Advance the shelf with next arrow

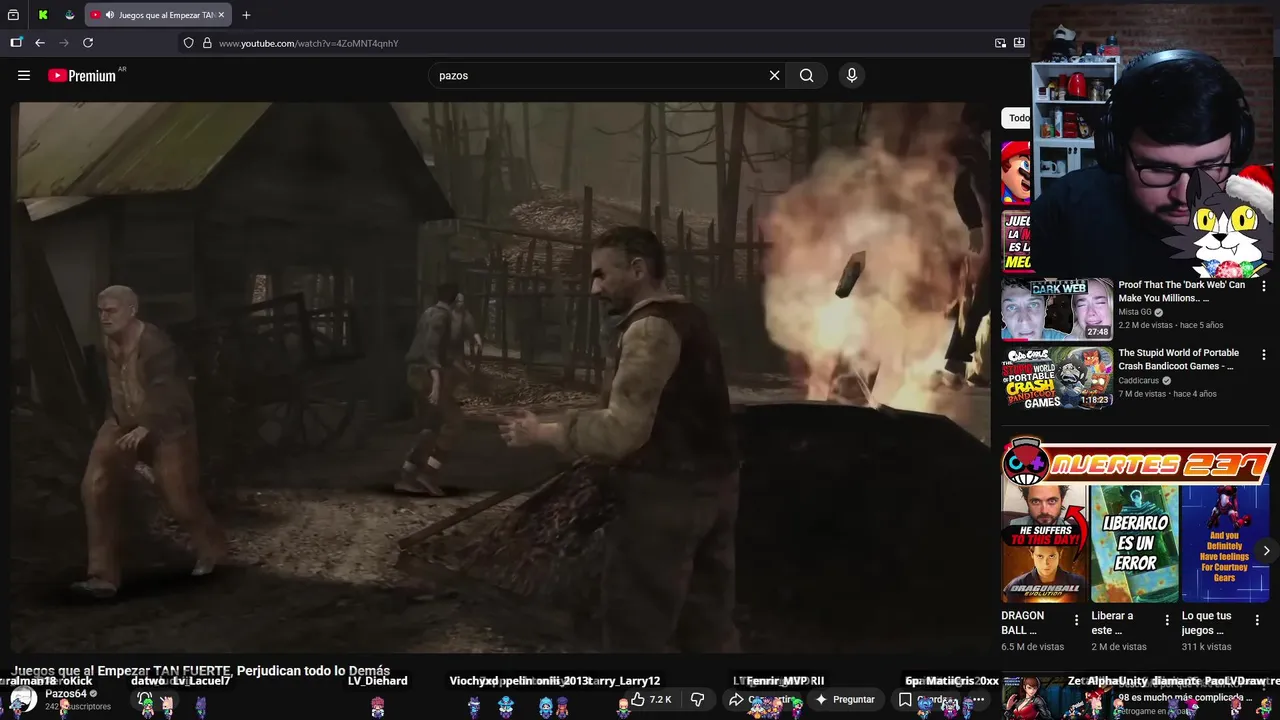click(x=1266, y=550)
